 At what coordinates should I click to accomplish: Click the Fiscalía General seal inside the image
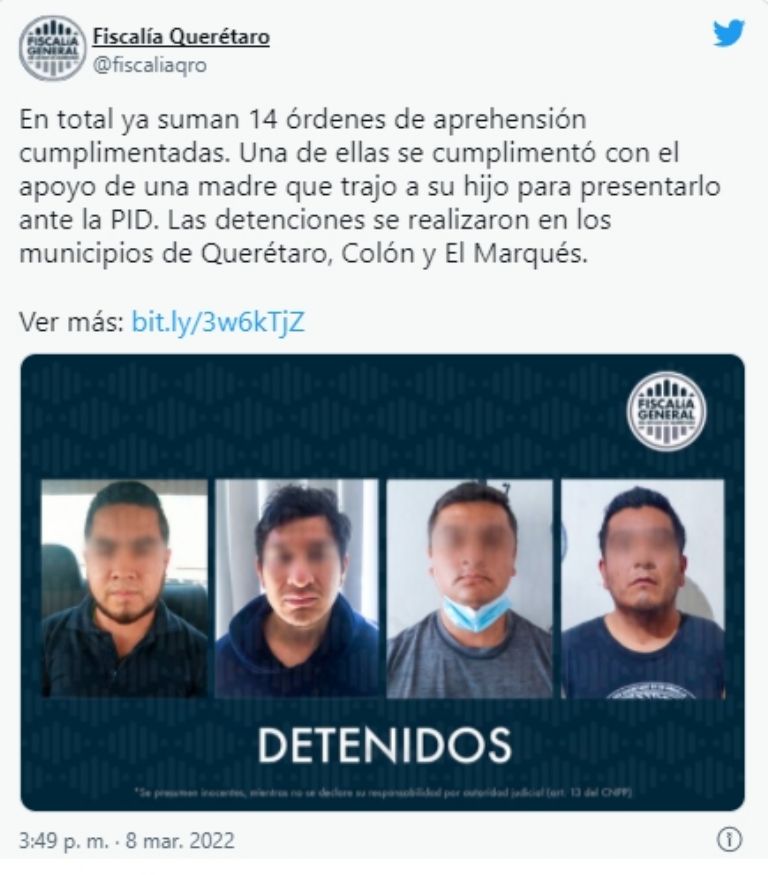[666, 411]
